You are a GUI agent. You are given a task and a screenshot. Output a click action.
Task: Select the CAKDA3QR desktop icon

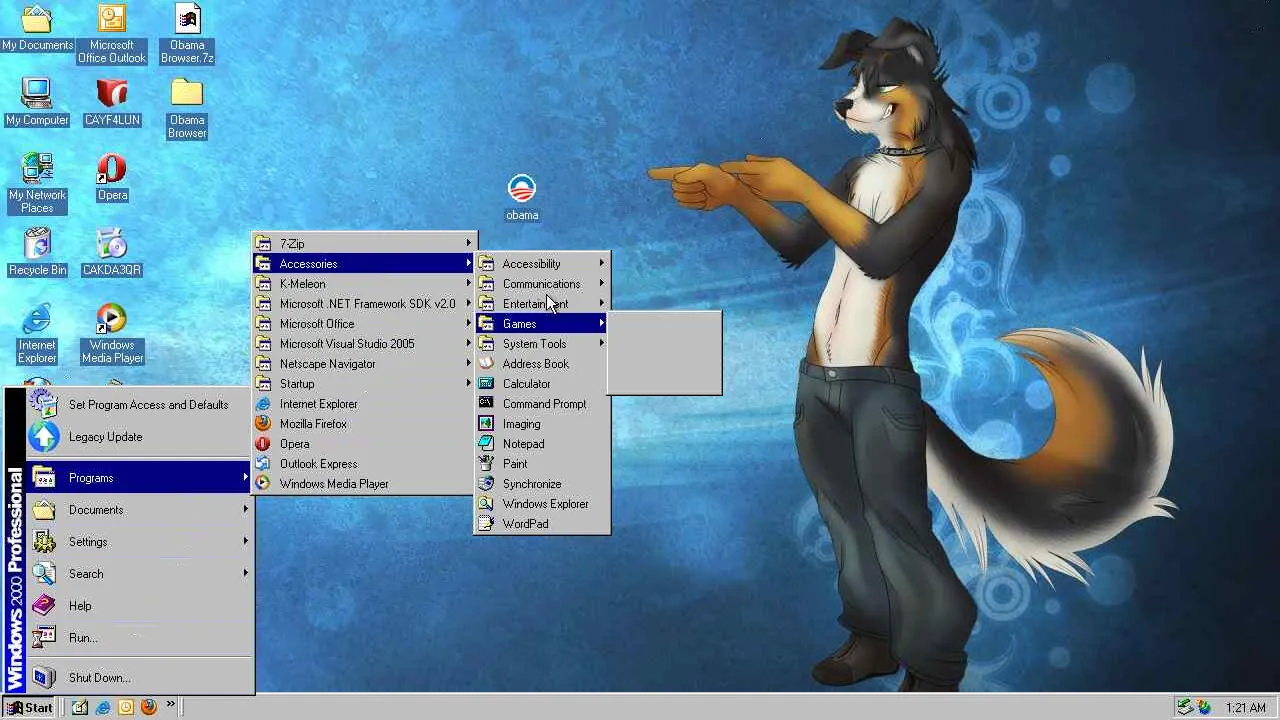[x=112, y=252]
